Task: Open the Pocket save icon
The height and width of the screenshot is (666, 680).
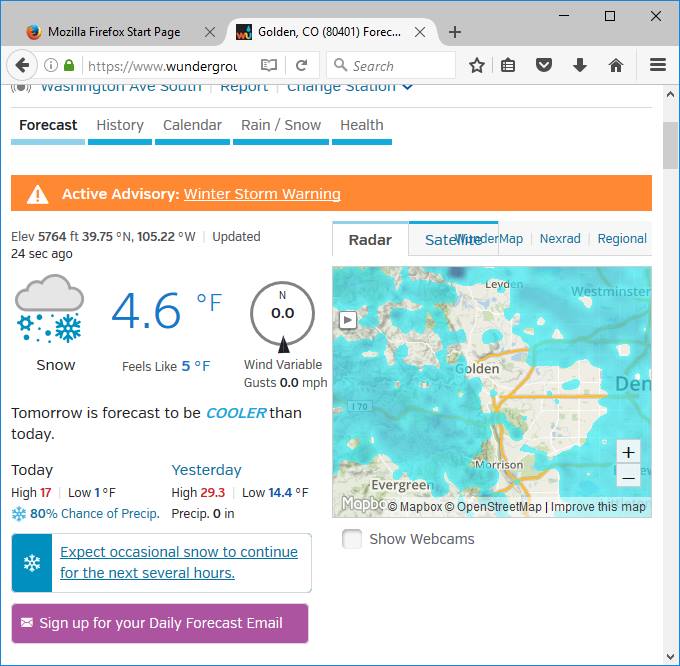Action: tap(543, 66)
